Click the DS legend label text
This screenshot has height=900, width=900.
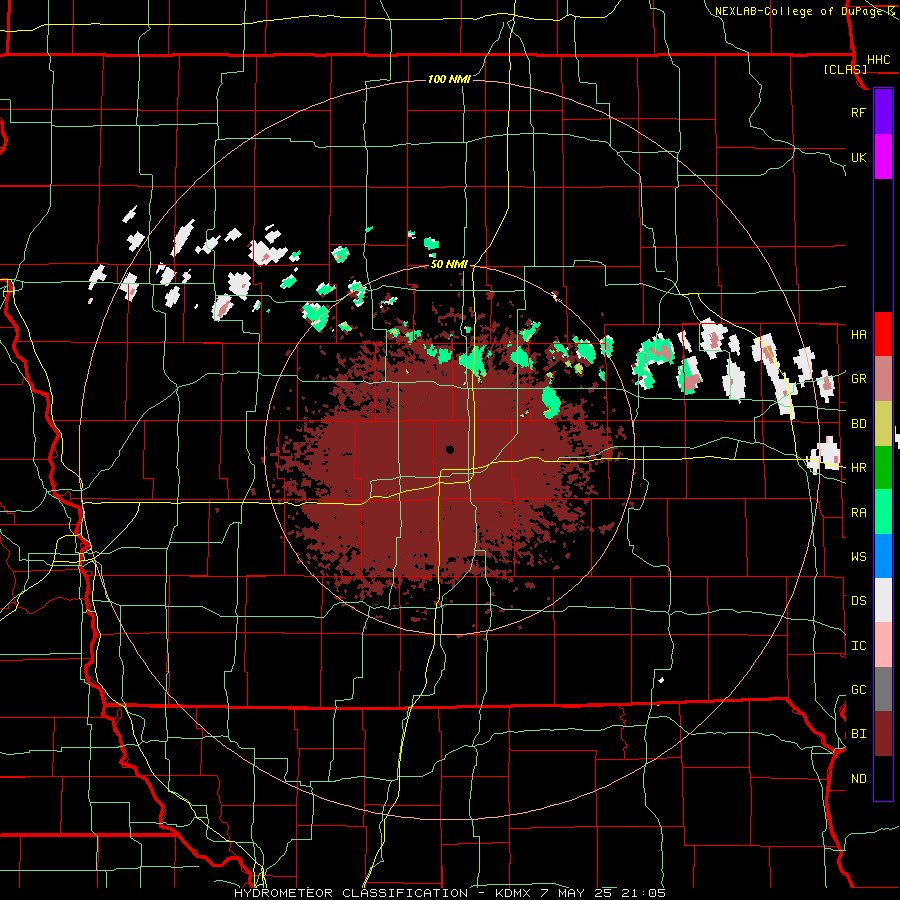[858, 601]
